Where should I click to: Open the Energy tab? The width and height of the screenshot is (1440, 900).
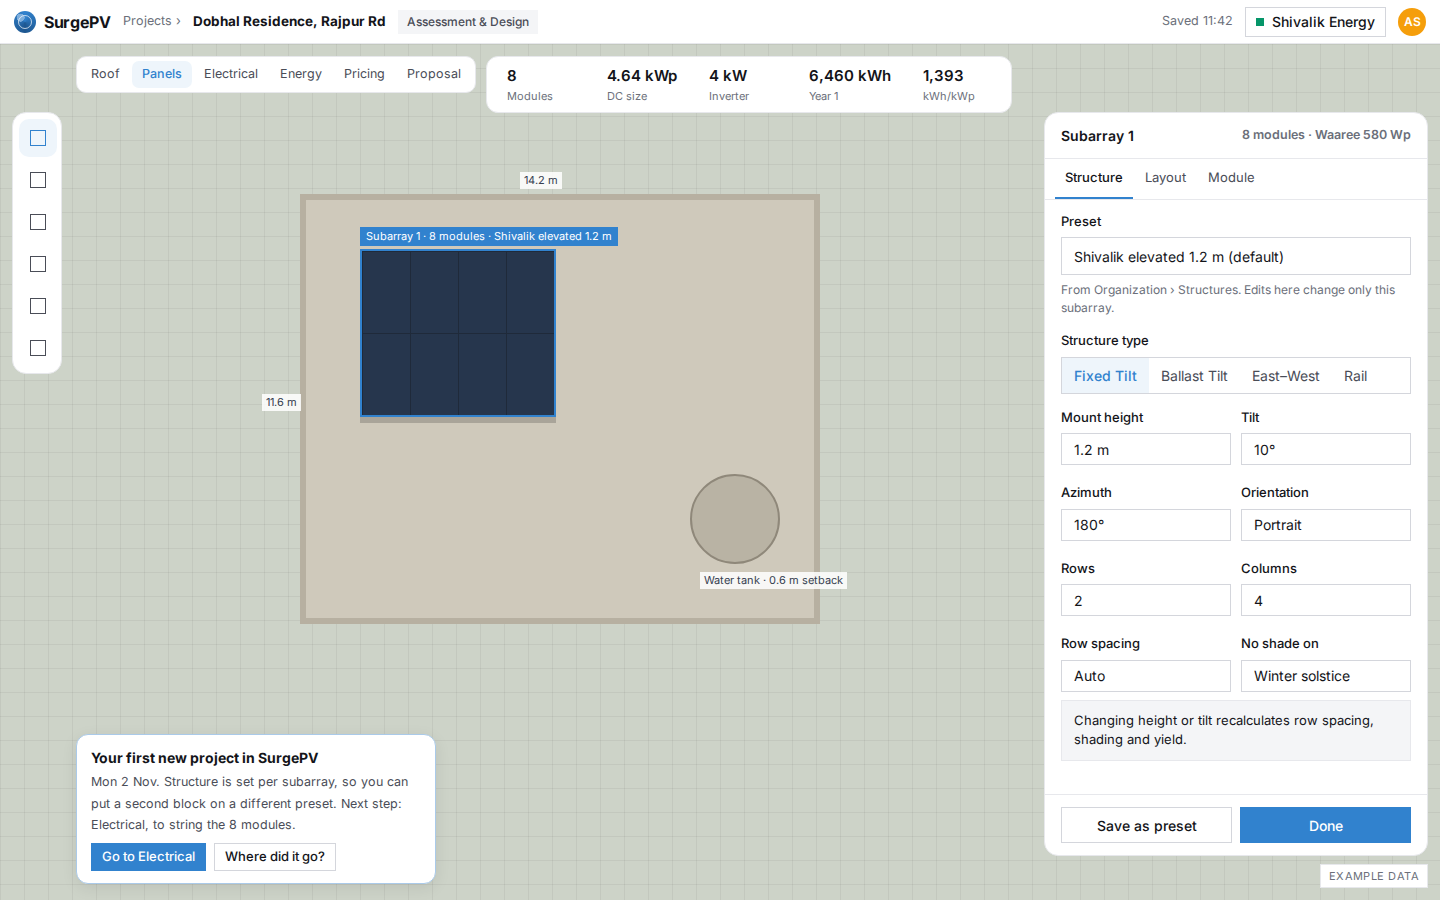pyautogui.click(x=301, y=74)
